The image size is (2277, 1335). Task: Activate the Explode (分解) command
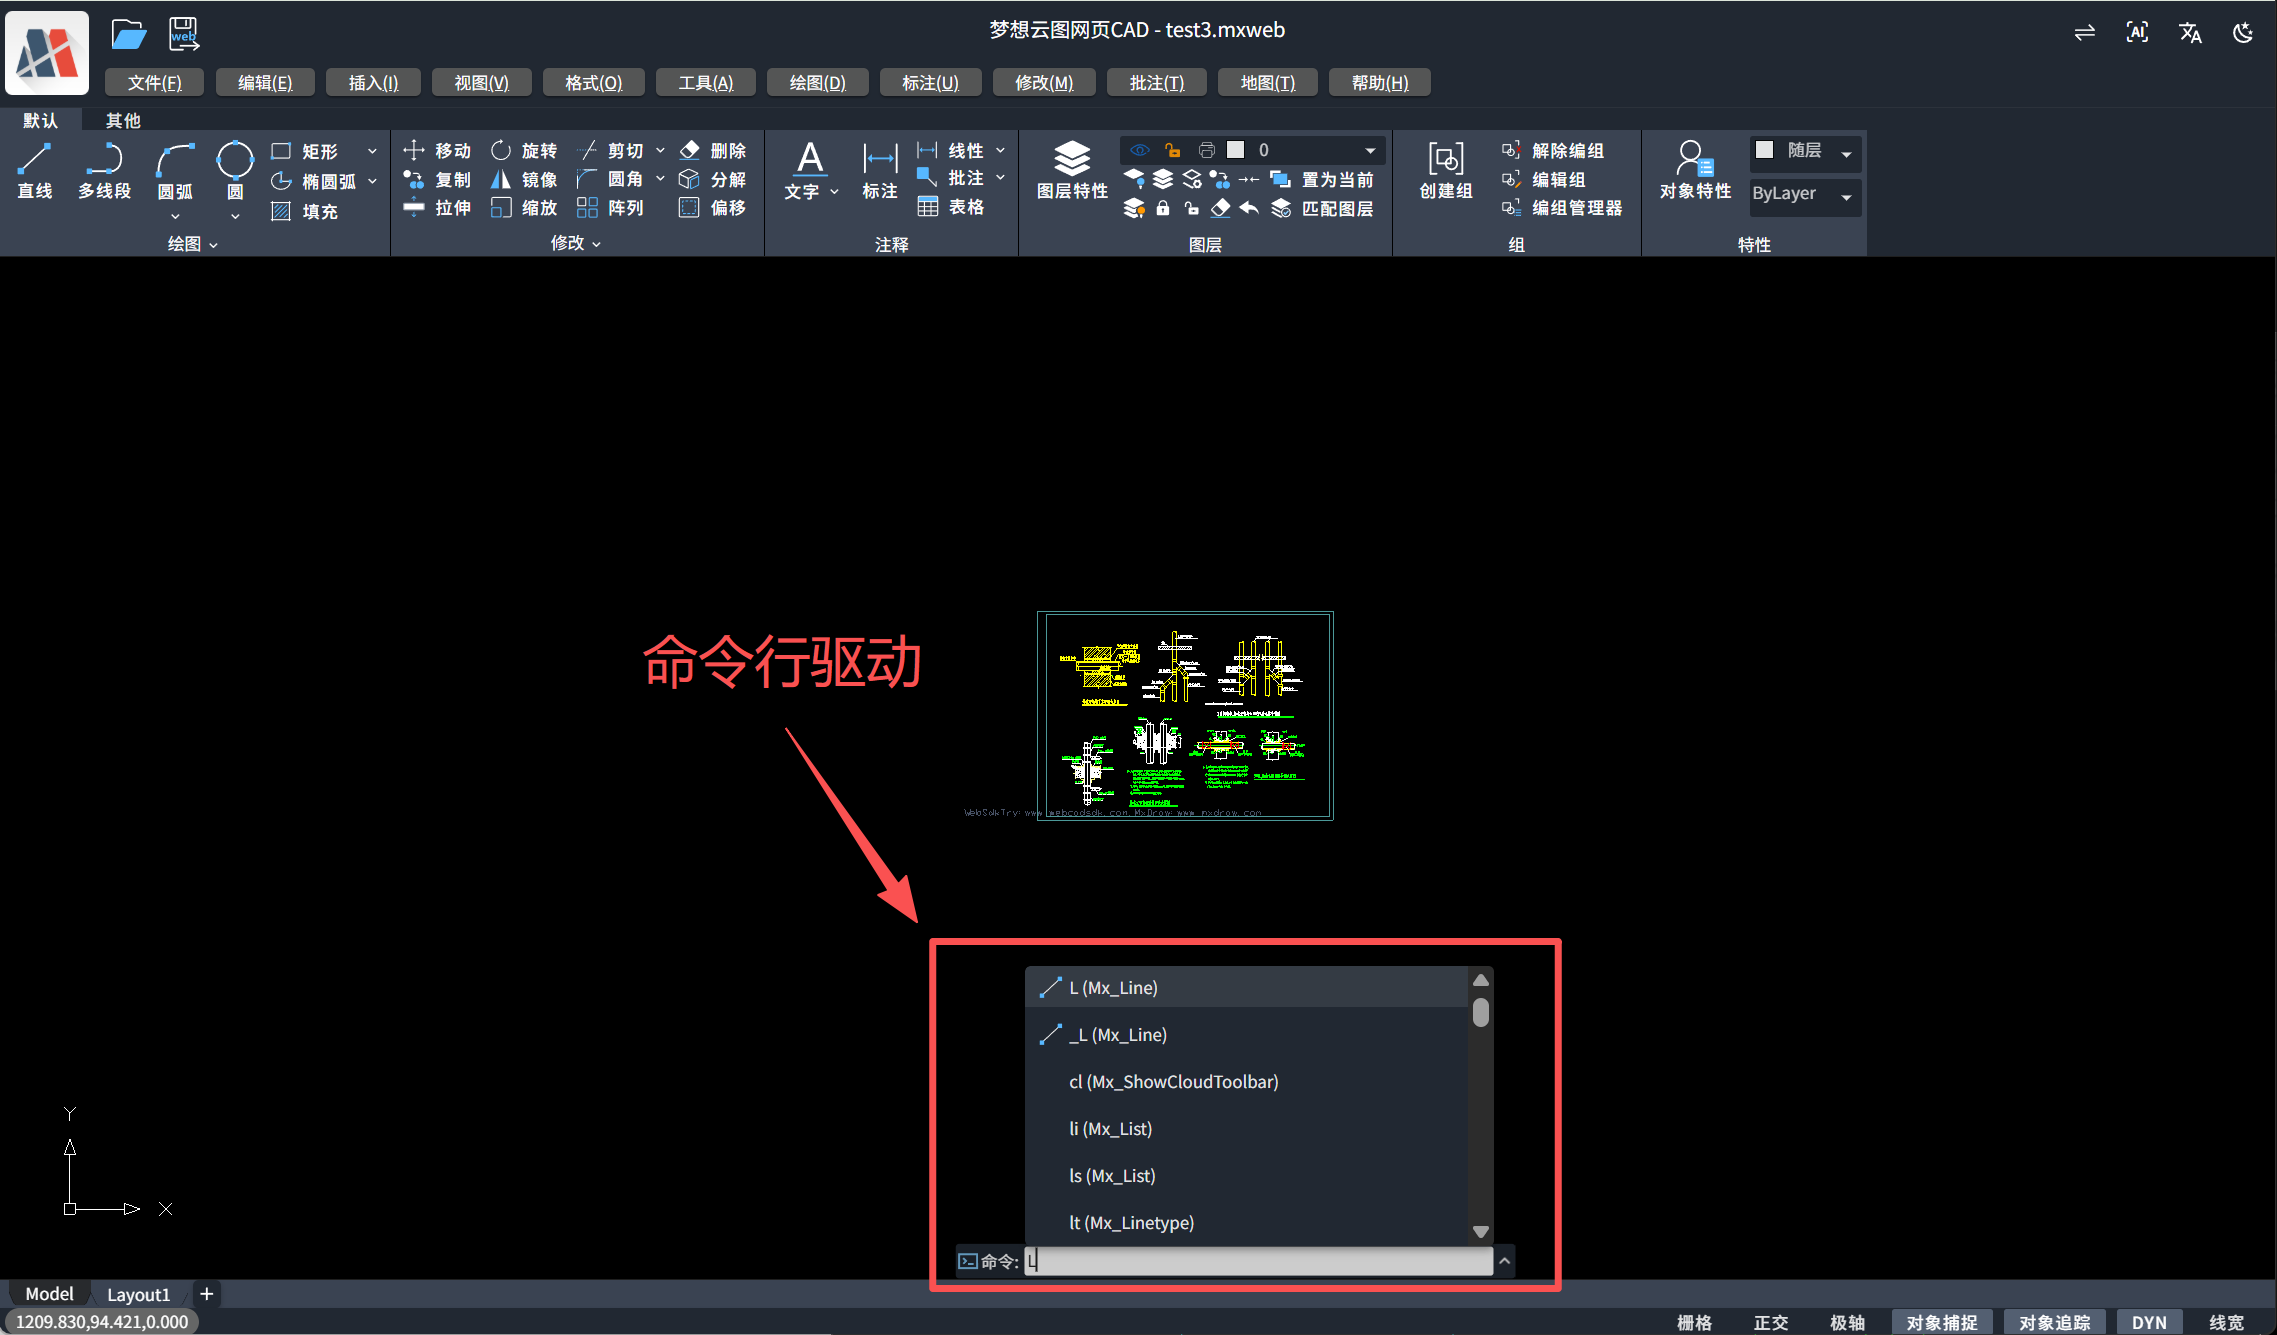pos(713,179)
